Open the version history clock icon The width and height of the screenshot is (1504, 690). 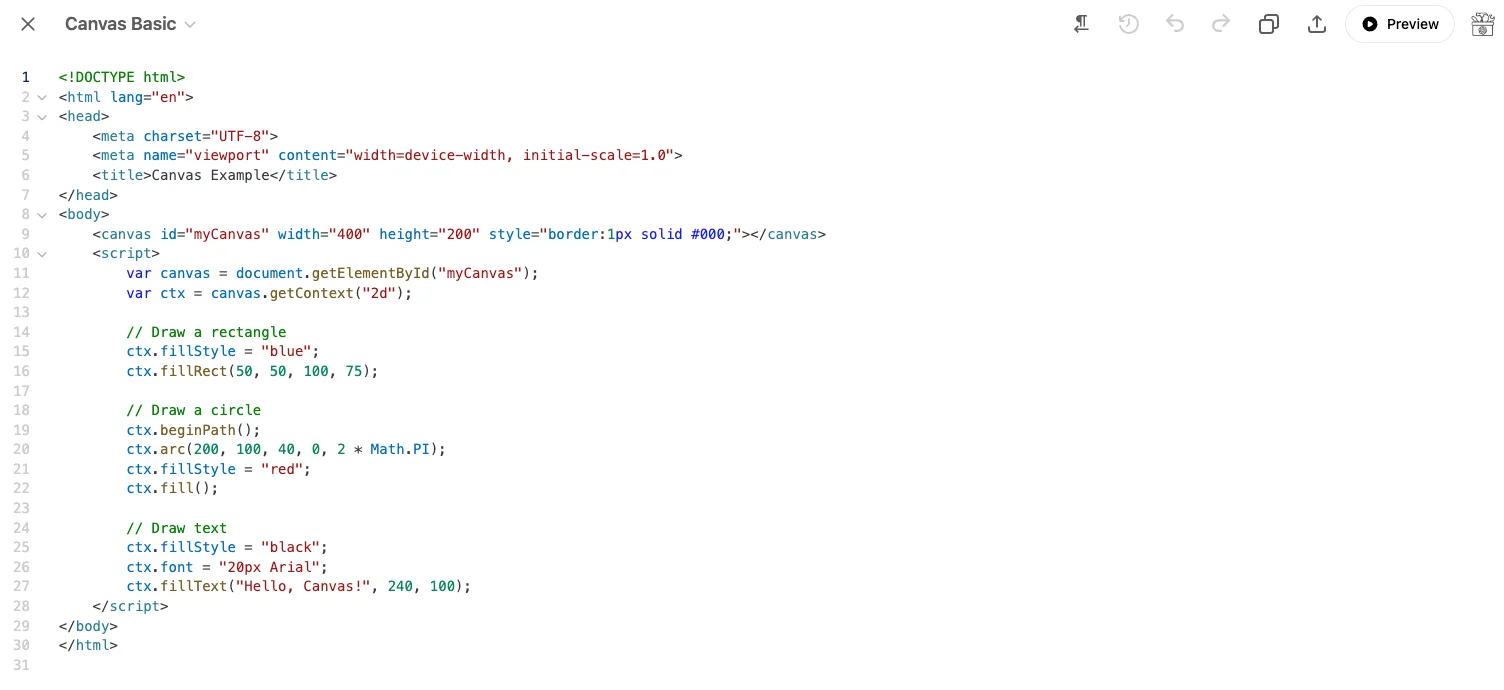pos(1129,24)
